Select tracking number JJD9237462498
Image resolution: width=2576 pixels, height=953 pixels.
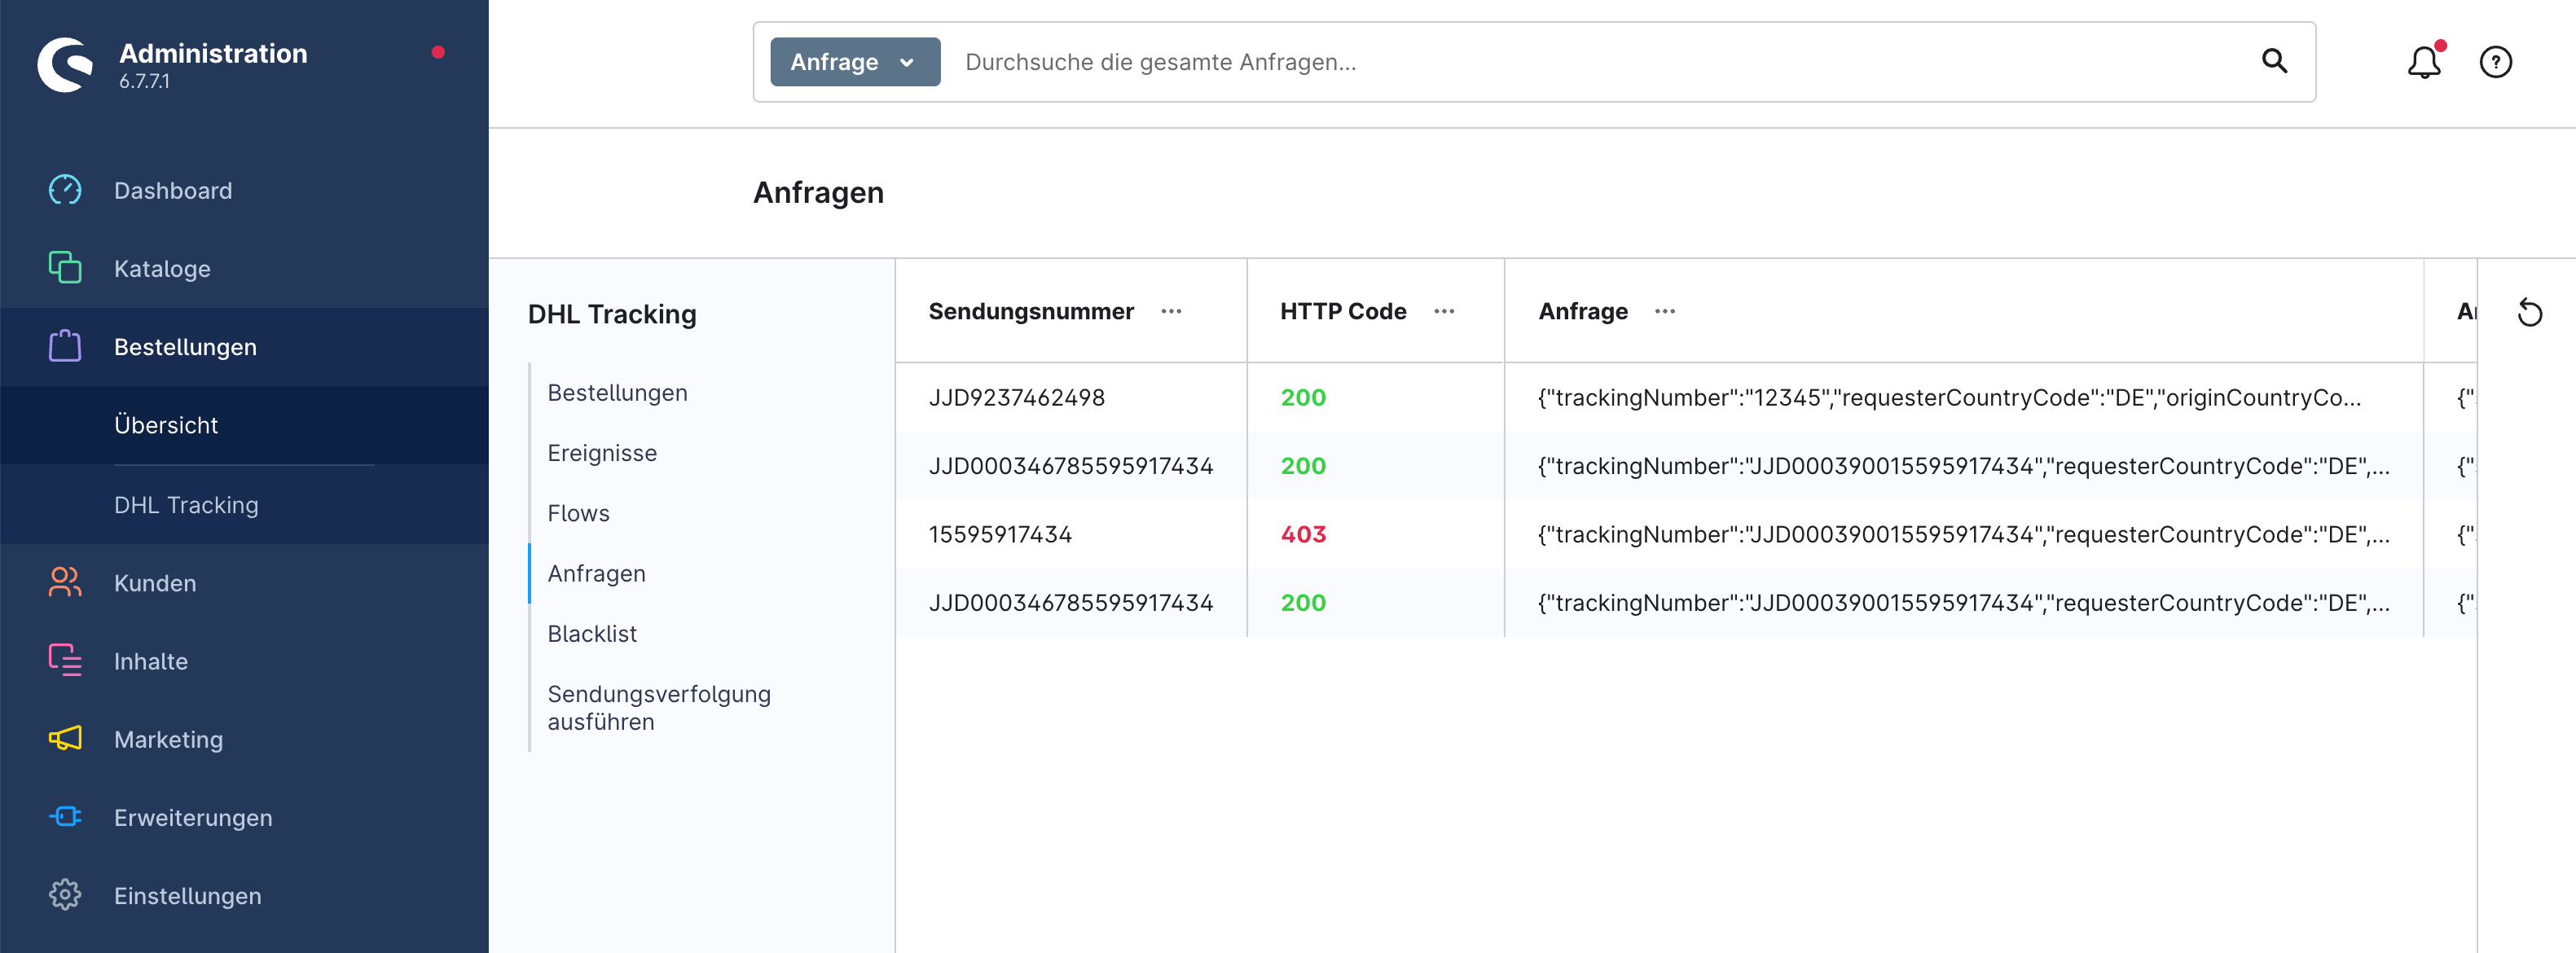point(1016,397)
